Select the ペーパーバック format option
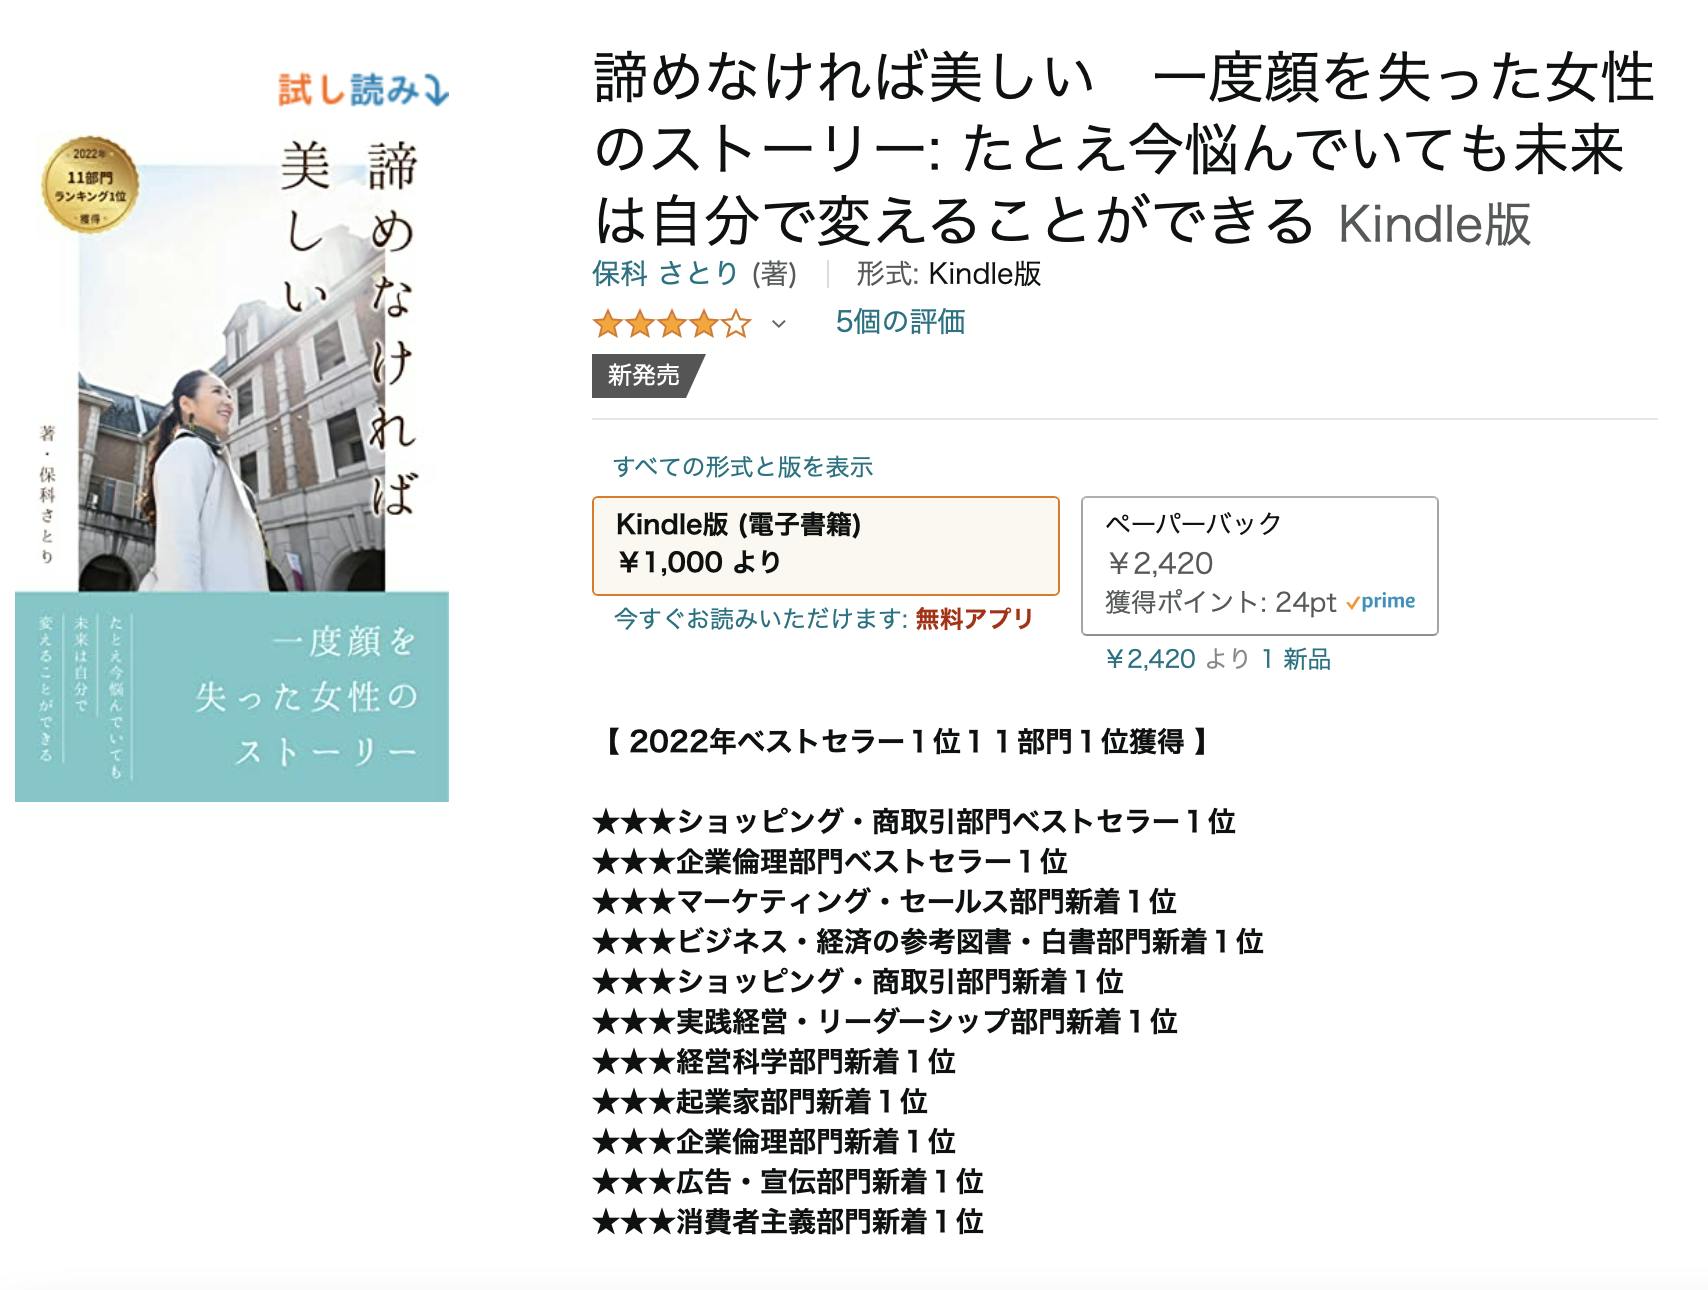 coord(1259,565)
